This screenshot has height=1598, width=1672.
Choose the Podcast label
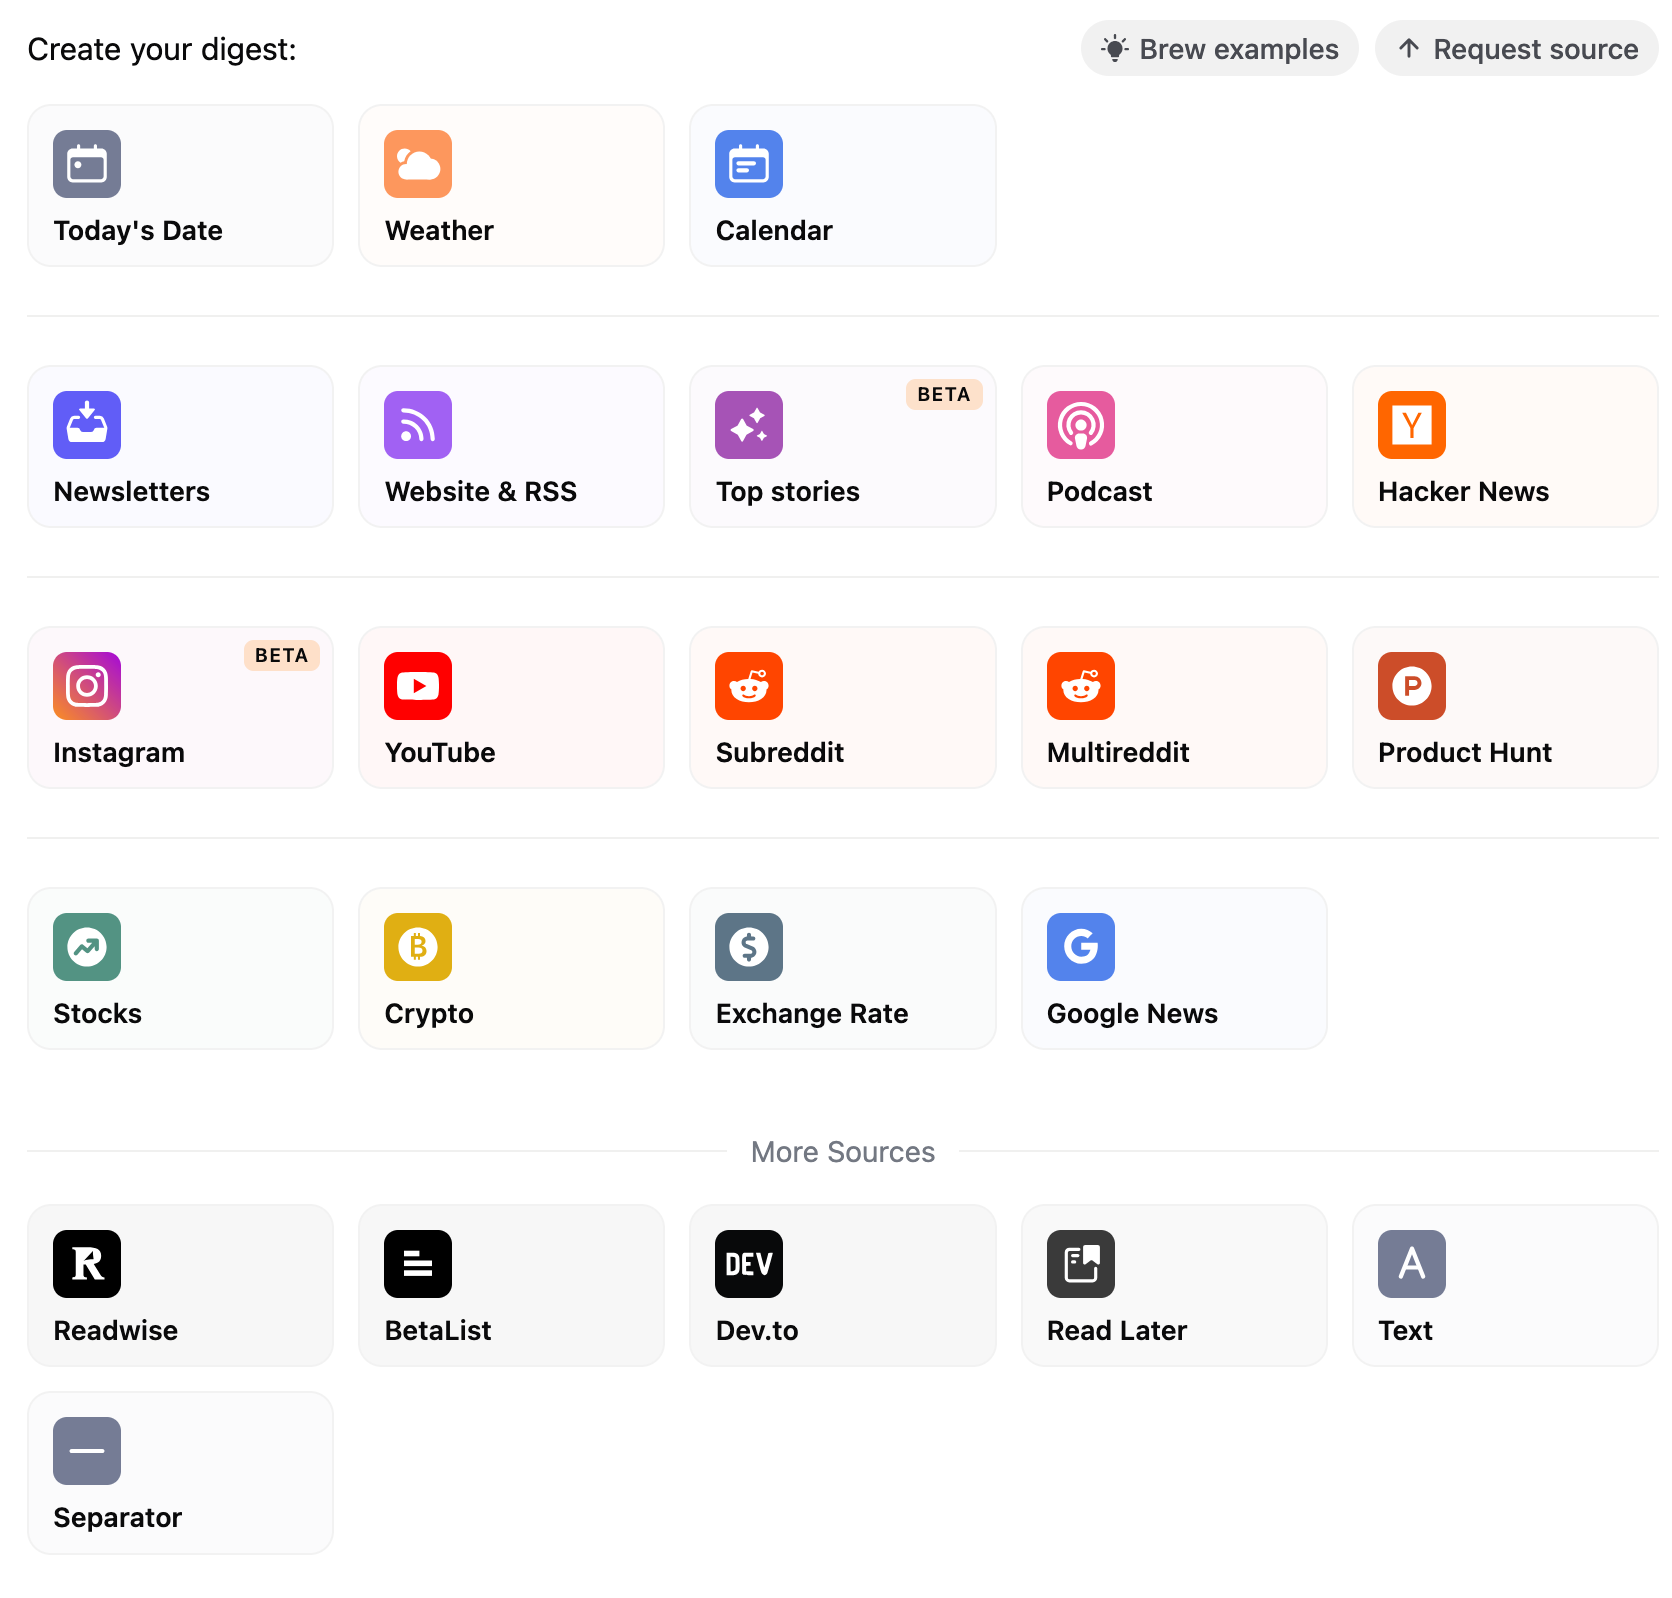[1100, 492]
